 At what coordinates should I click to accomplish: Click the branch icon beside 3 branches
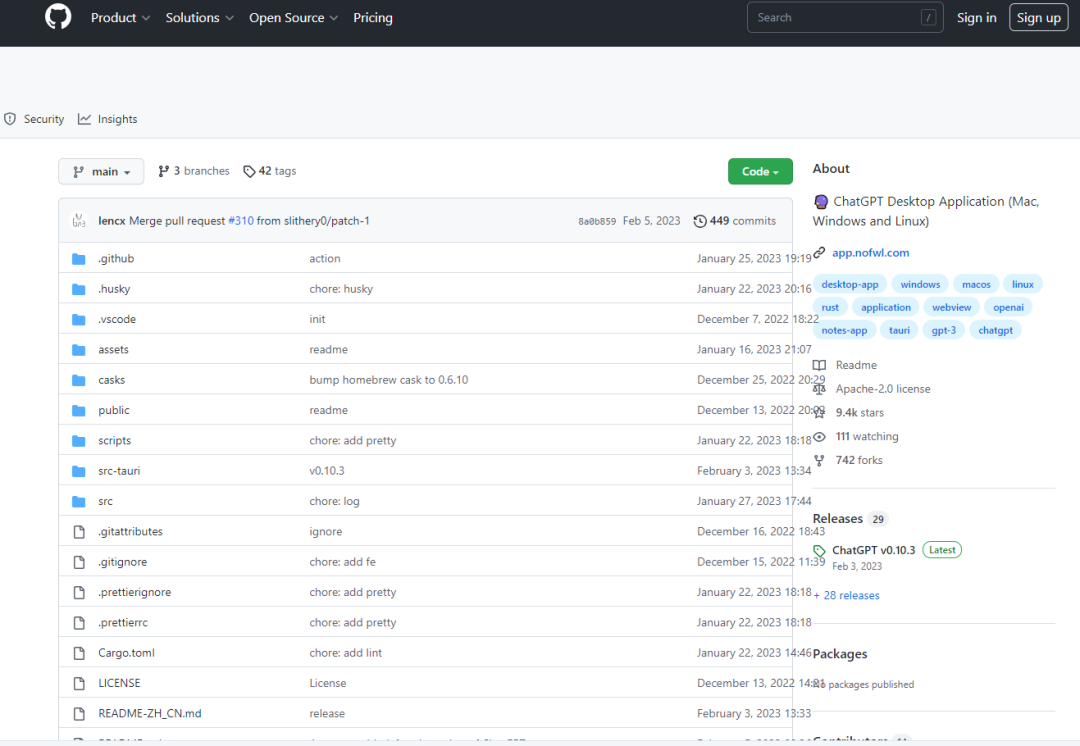click(163, 171)
